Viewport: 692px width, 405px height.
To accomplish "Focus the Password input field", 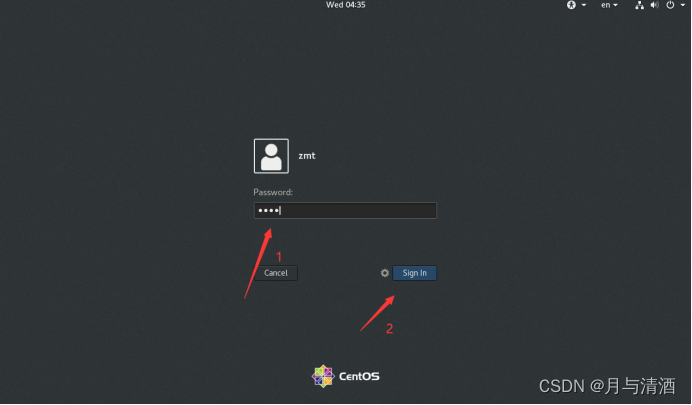I will (345, 210).
